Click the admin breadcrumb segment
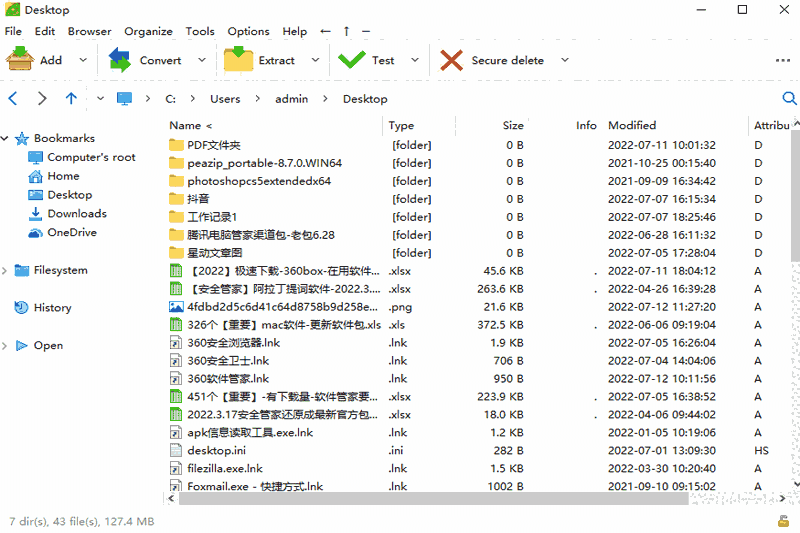The width and height of the screenshot is (800, 533). coord(291,99)
